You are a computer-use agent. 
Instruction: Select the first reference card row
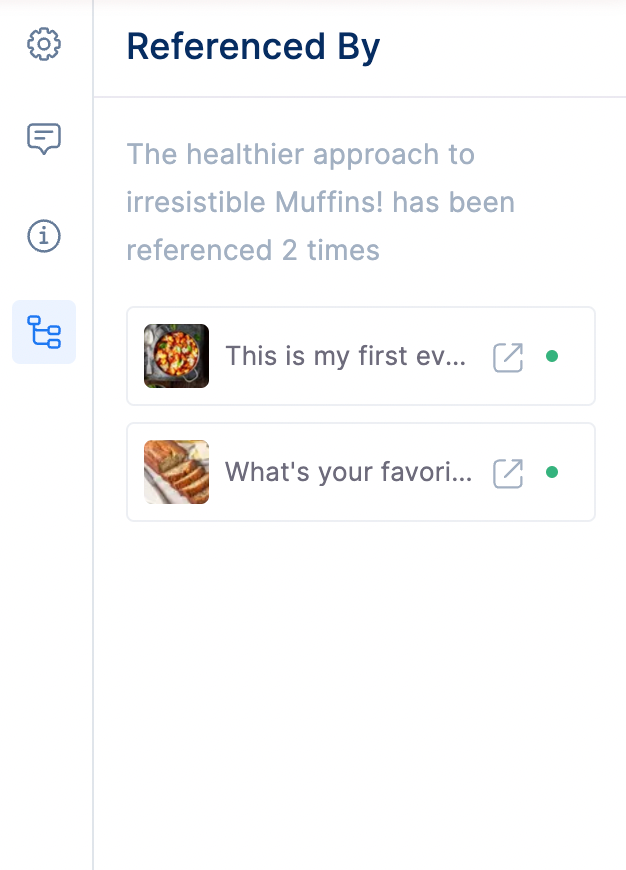point(361,356)
